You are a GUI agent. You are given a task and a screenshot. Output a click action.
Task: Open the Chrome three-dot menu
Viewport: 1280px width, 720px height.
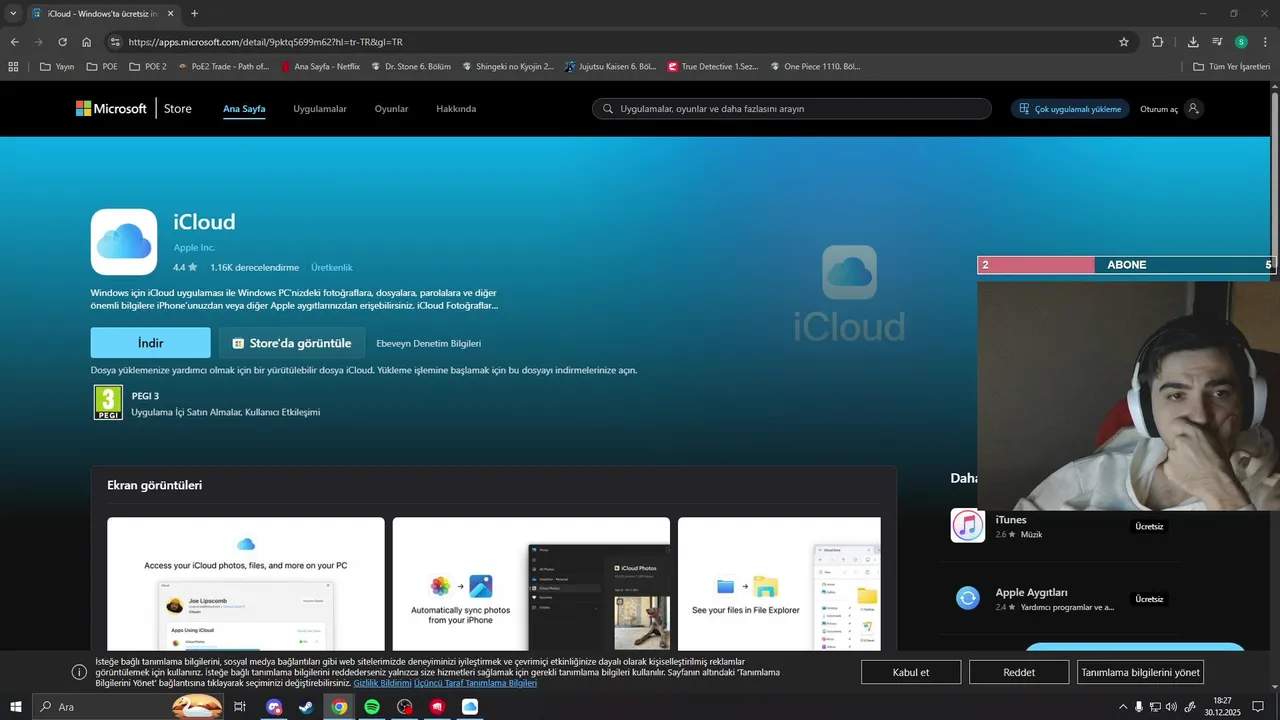point(1265,42)
